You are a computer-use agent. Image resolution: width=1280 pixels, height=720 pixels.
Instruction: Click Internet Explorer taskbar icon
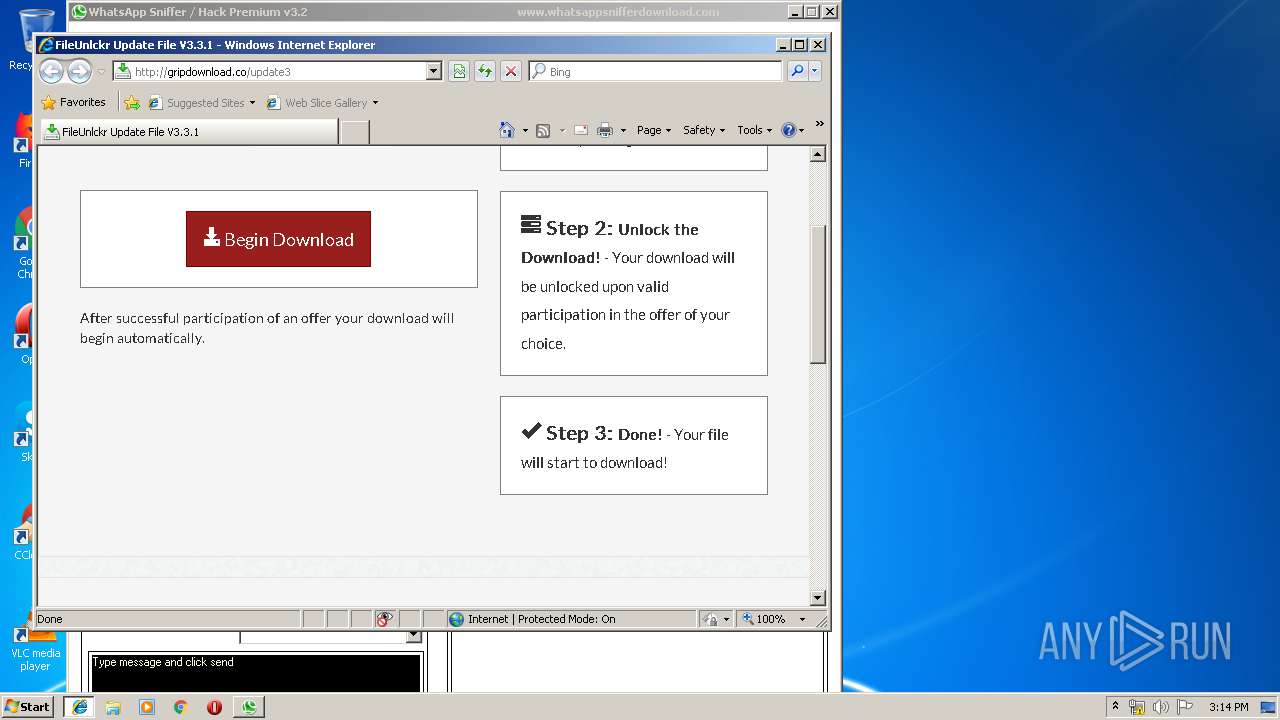pyautogui.click(x=80, y=707)
